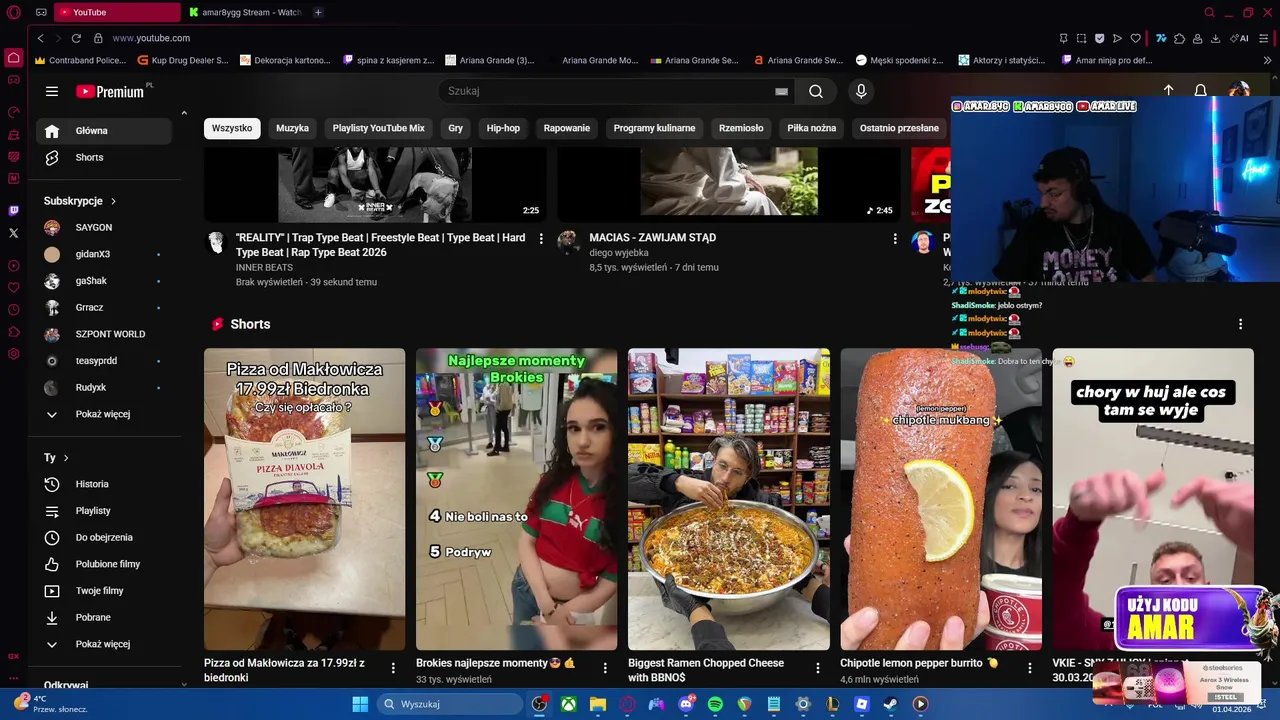Add page to bookmarks with heart icon
This screenshot has height=720, width=1280.
point(1135,38)
